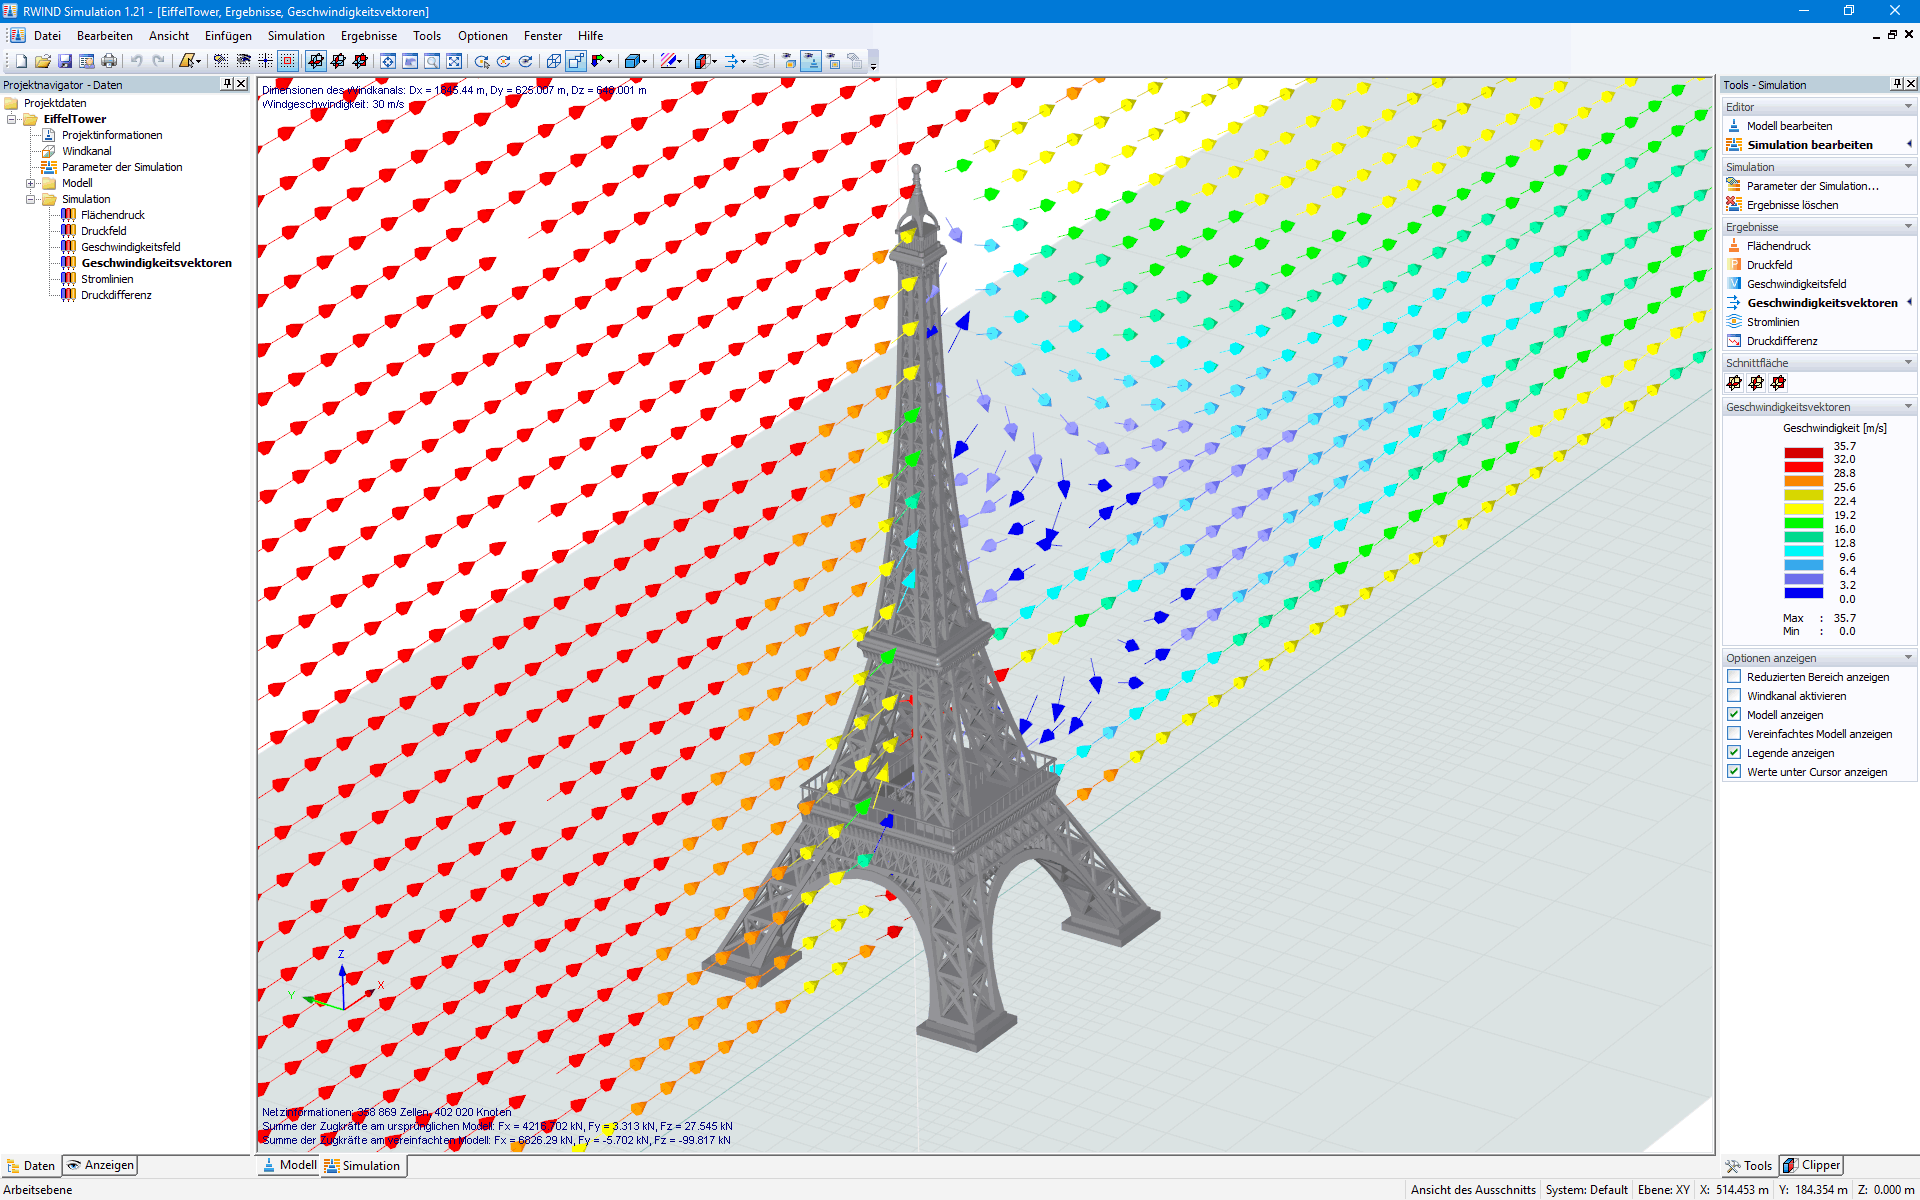Click the Print toolbar icon
Viewport: 1920px width, 1200px height.
click(109, 61)
